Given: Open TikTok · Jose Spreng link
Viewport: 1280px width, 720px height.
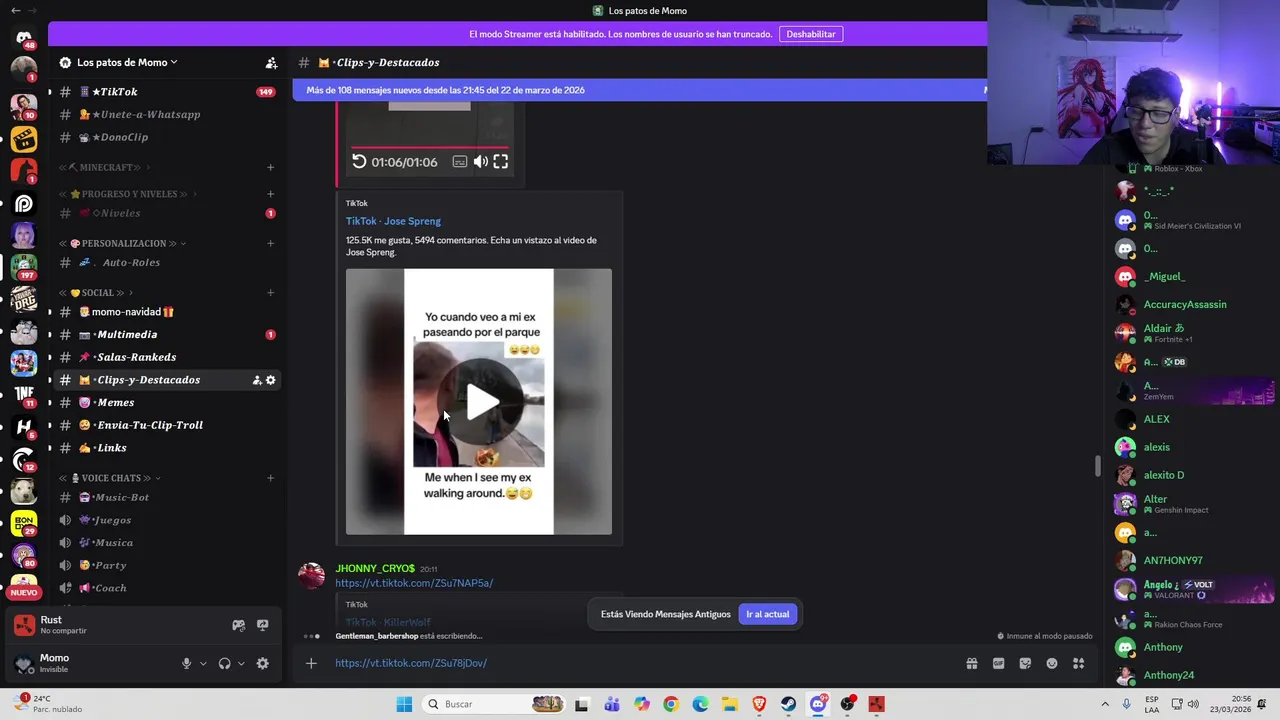Looking at the screenshot, I should click(x=393, y=221).
